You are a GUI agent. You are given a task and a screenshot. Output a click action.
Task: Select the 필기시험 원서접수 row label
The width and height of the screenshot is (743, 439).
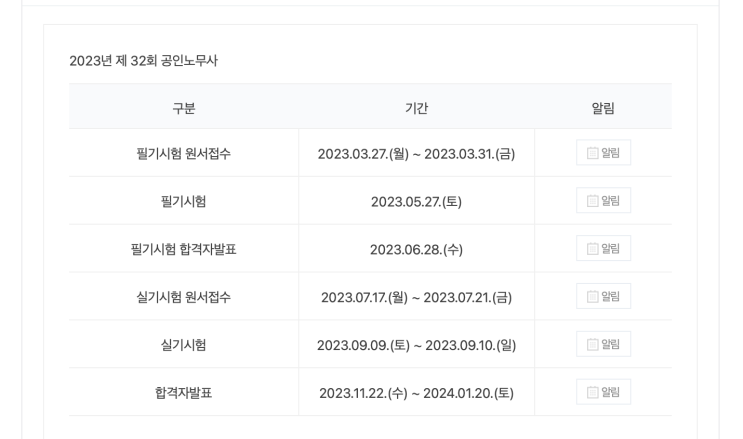183,154
